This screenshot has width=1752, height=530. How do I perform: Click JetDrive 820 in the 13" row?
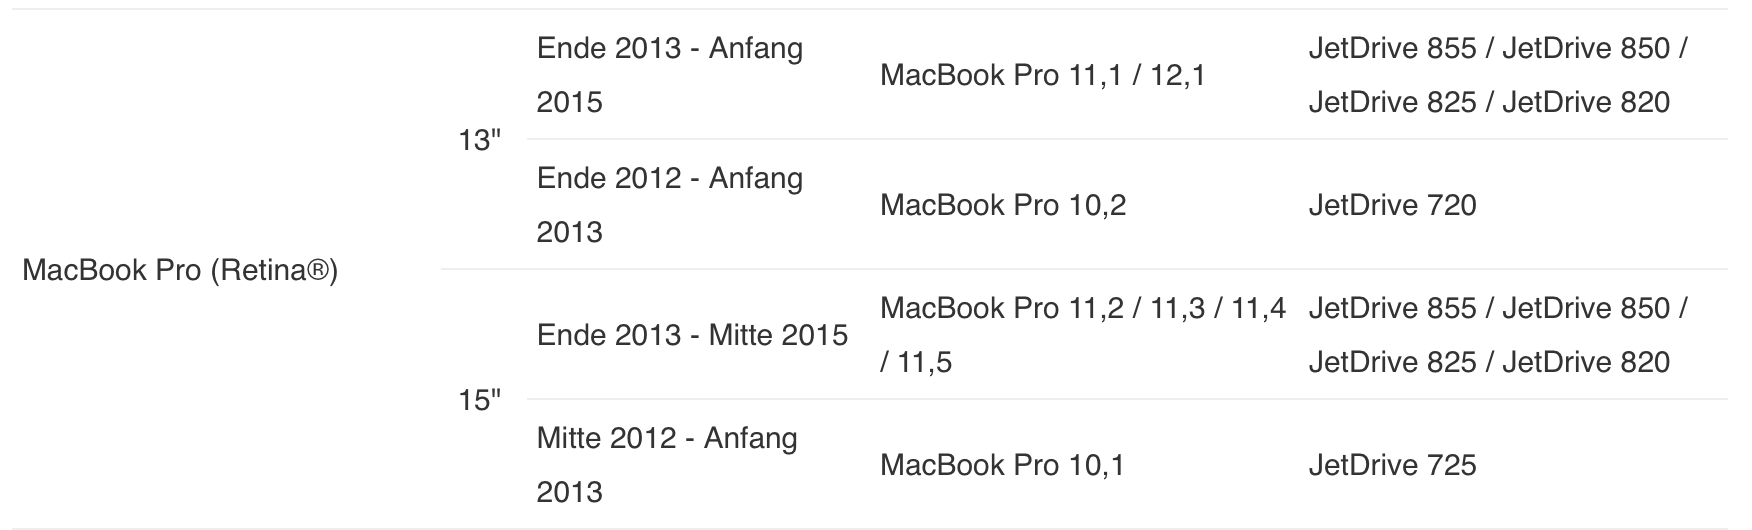[1586, 102]
